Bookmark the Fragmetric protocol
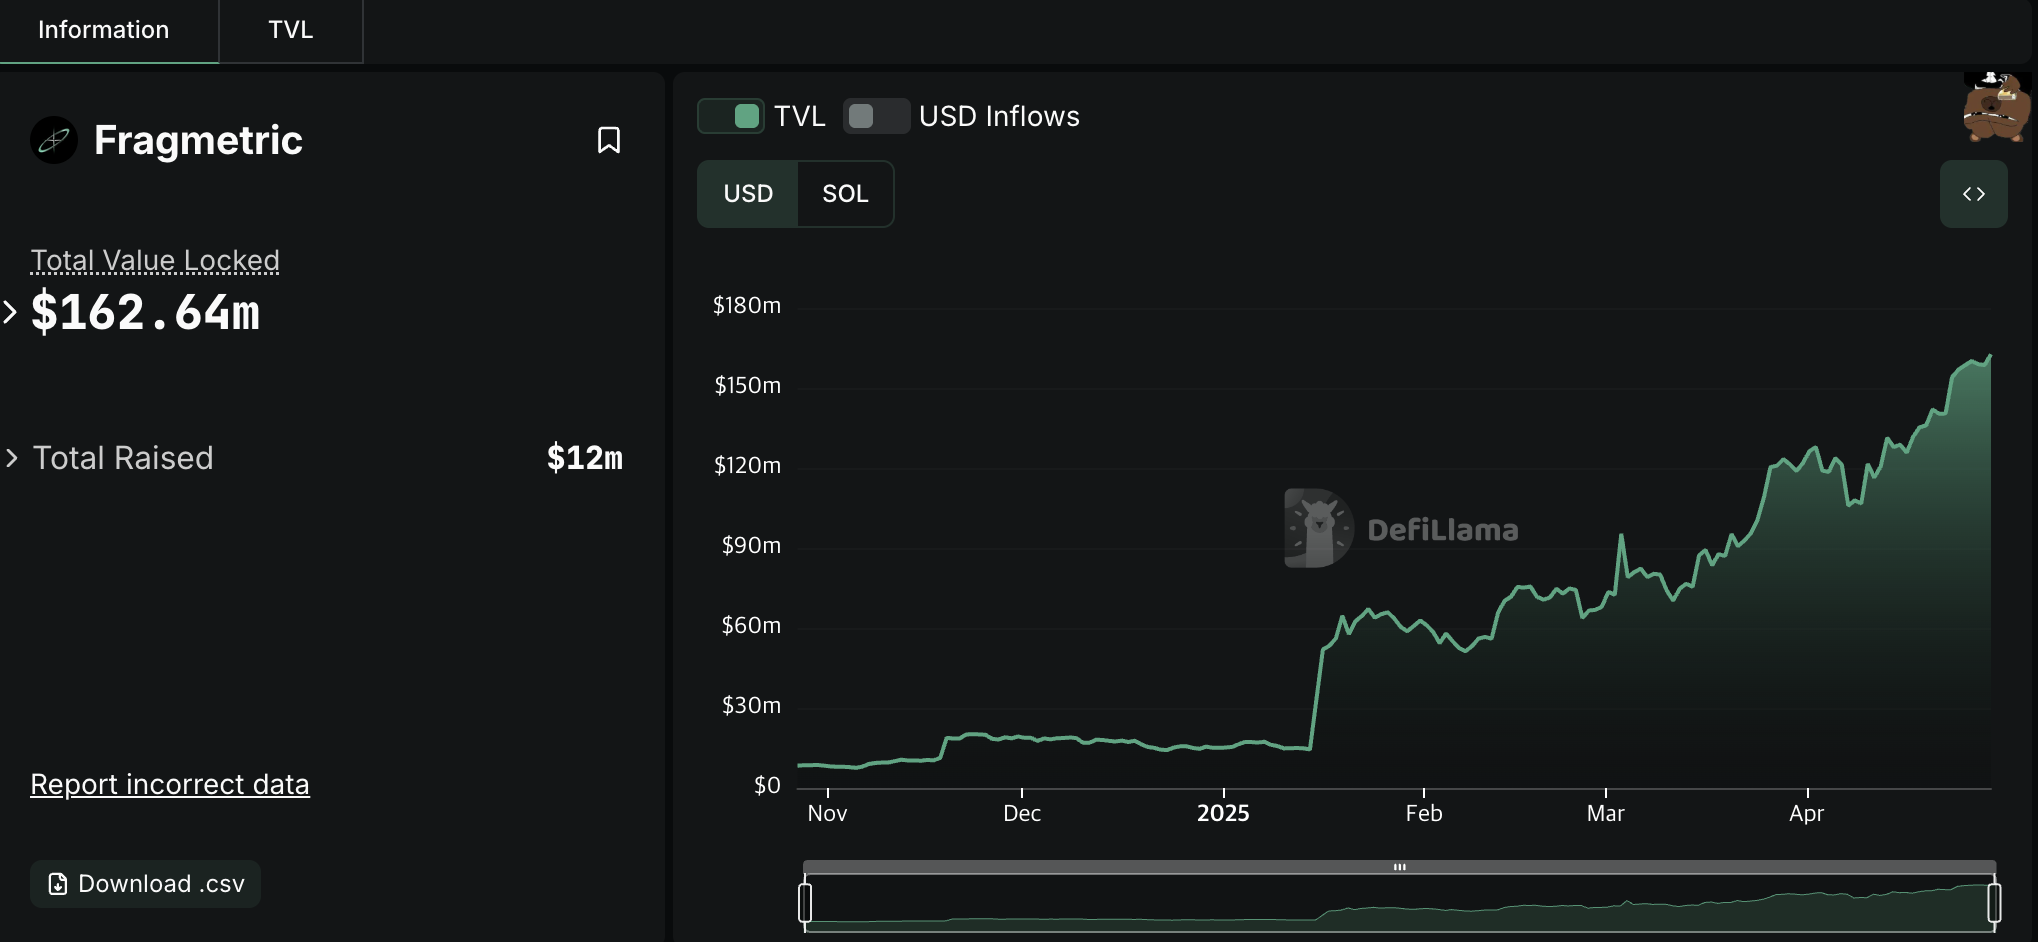Screen dimensions: 2038x942 pos(609,140)
